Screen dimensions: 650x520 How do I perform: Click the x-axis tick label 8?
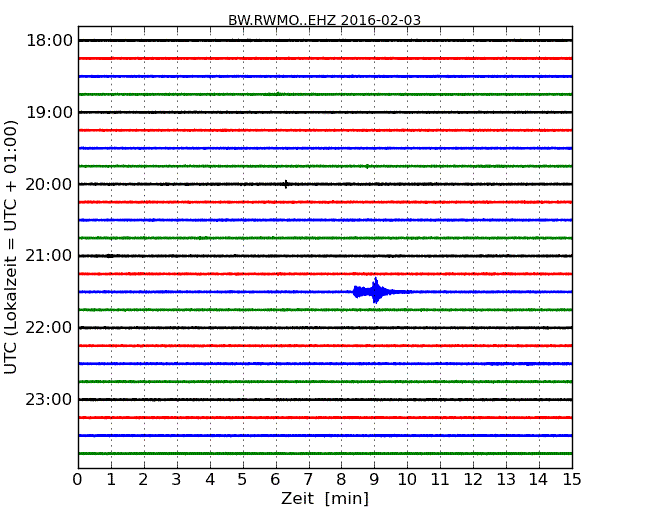pyautogui.click(x=341, y=480)
